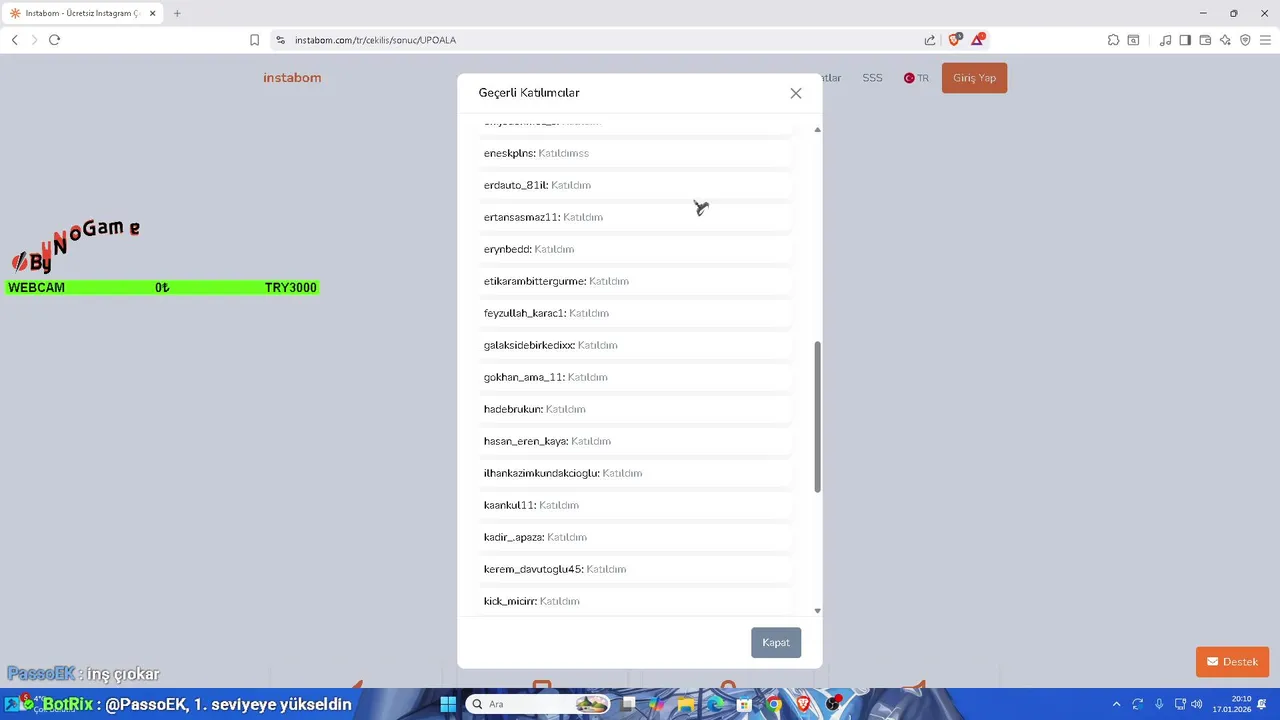
Task: Select participant hasan_eren_kaya row
Action: coord(635,441)
